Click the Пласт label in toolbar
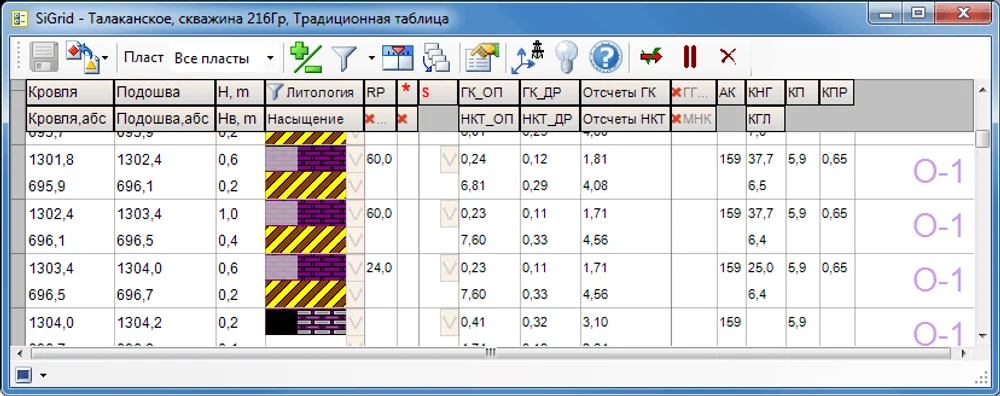 coord(143,57)
